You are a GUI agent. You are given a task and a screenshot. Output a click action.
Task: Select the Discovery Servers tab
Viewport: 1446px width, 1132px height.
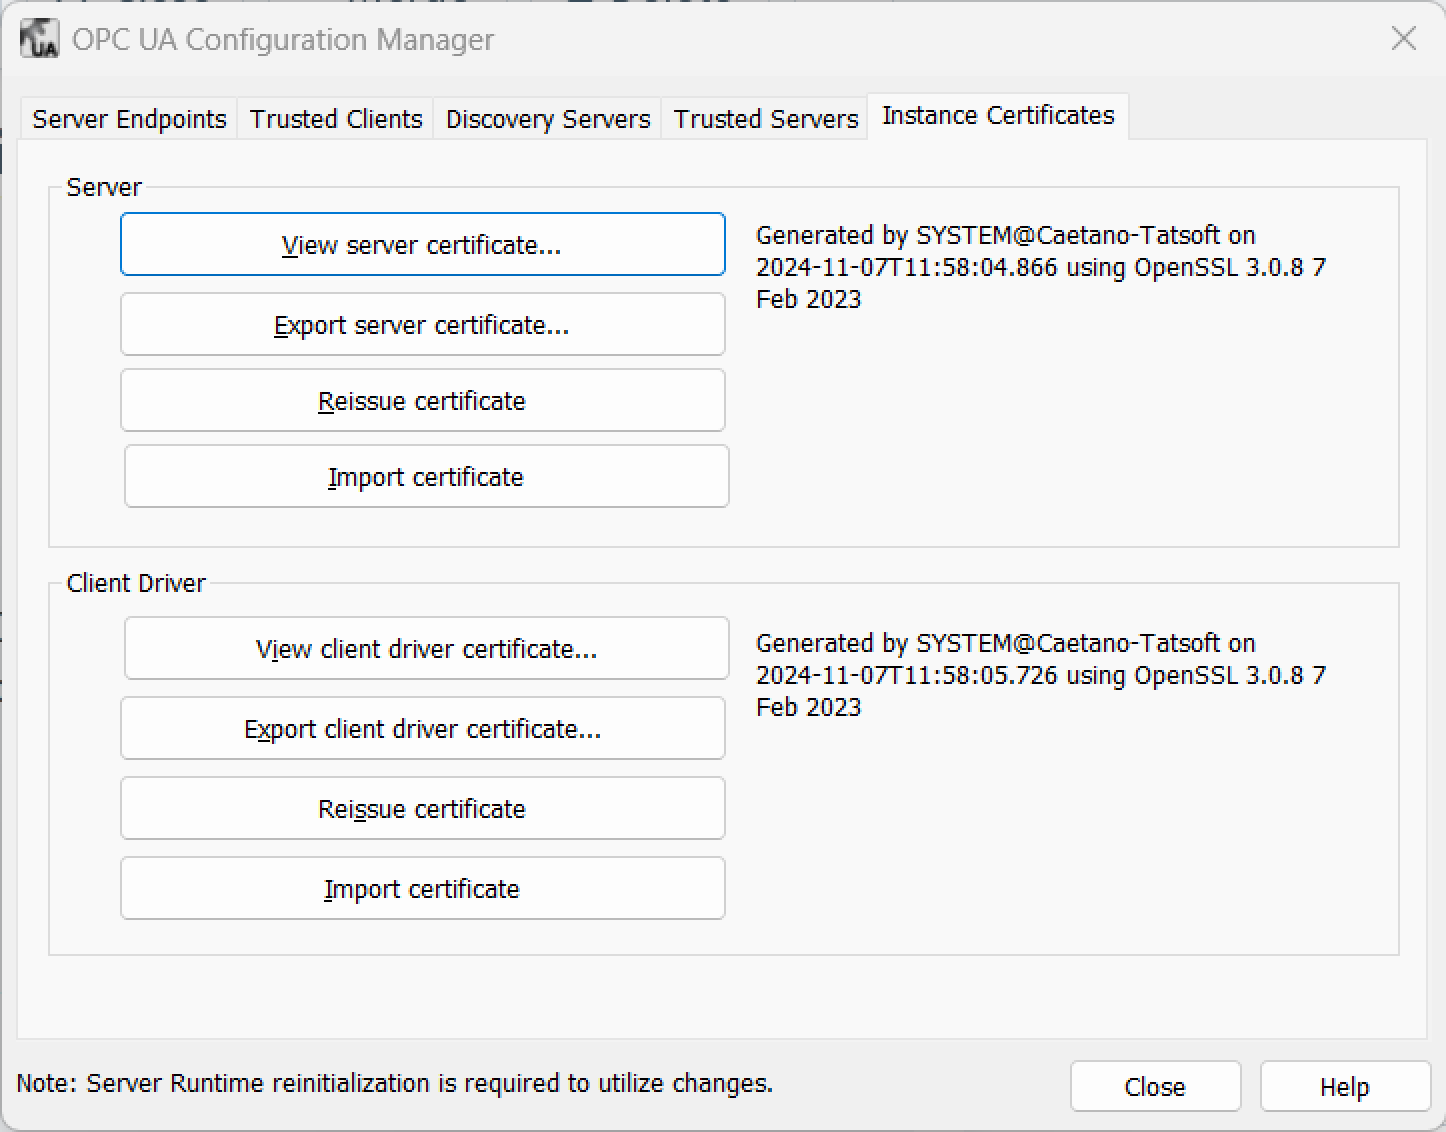[548, 119]
